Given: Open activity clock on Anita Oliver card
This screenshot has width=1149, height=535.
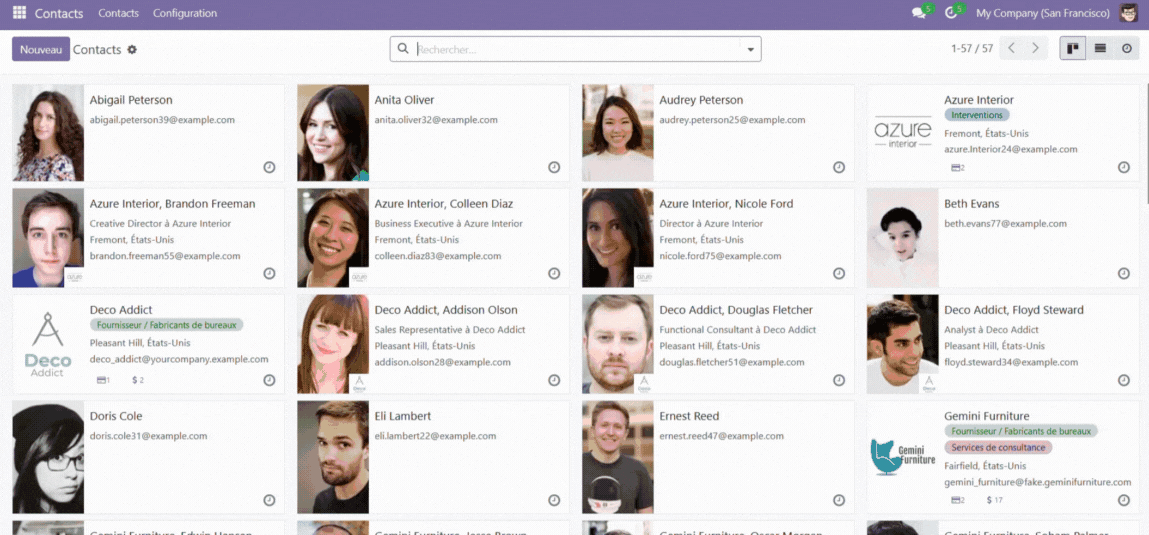Looking at the screenshot, I should coord(554,167).
